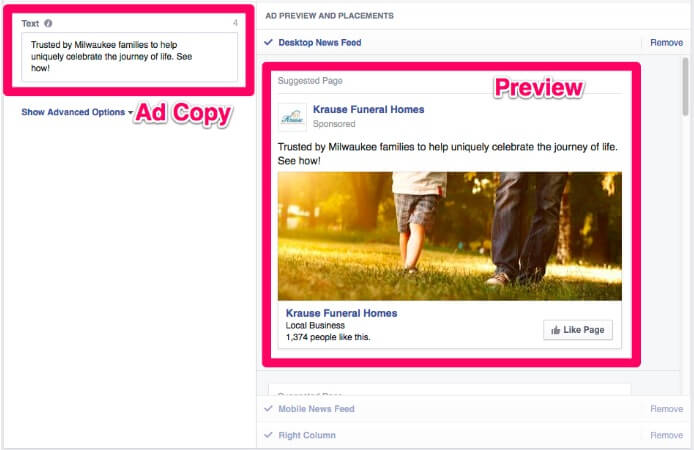Image resolution: width=694 pixels, height=450 pixels.
Task: Click the Krause logo profile thumbnail
Action: click(x=292, y=118)
